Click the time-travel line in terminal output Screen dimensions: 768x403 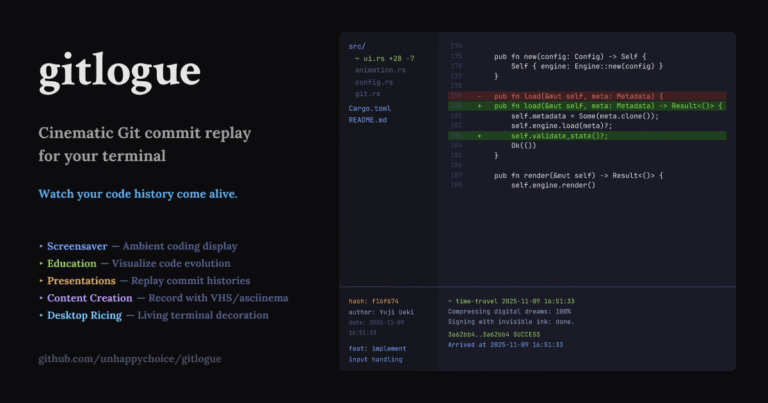505,301
